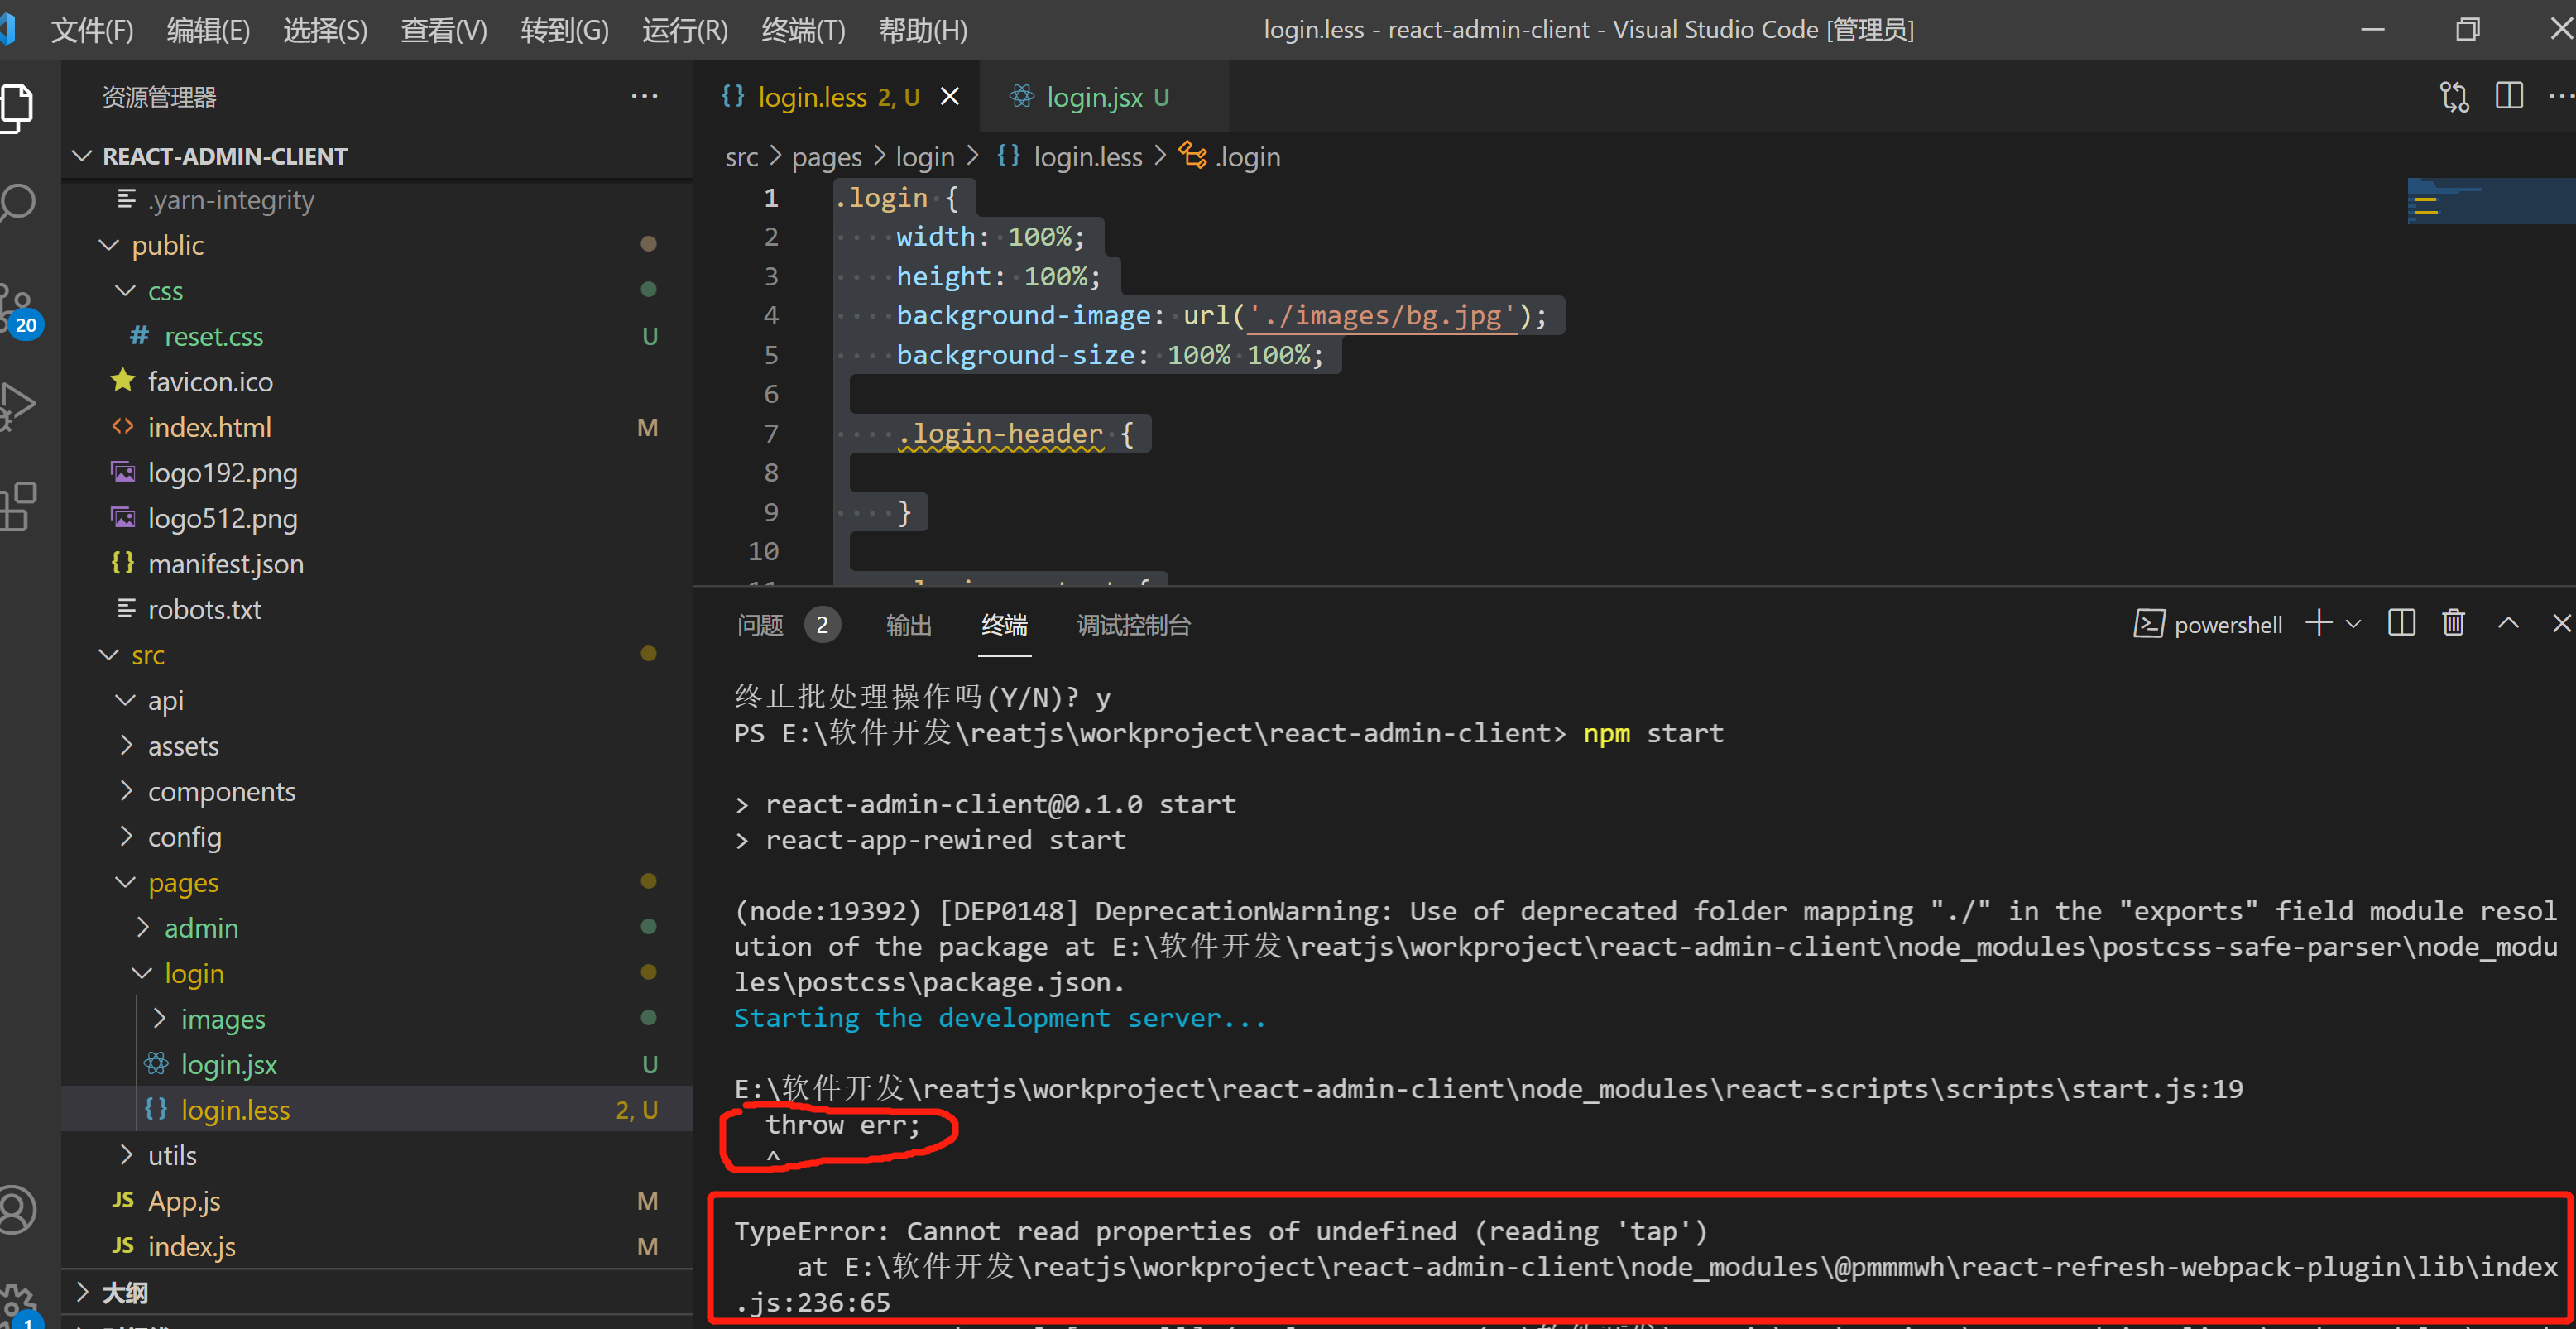Open Run and Debug view icon

[18, 405]
